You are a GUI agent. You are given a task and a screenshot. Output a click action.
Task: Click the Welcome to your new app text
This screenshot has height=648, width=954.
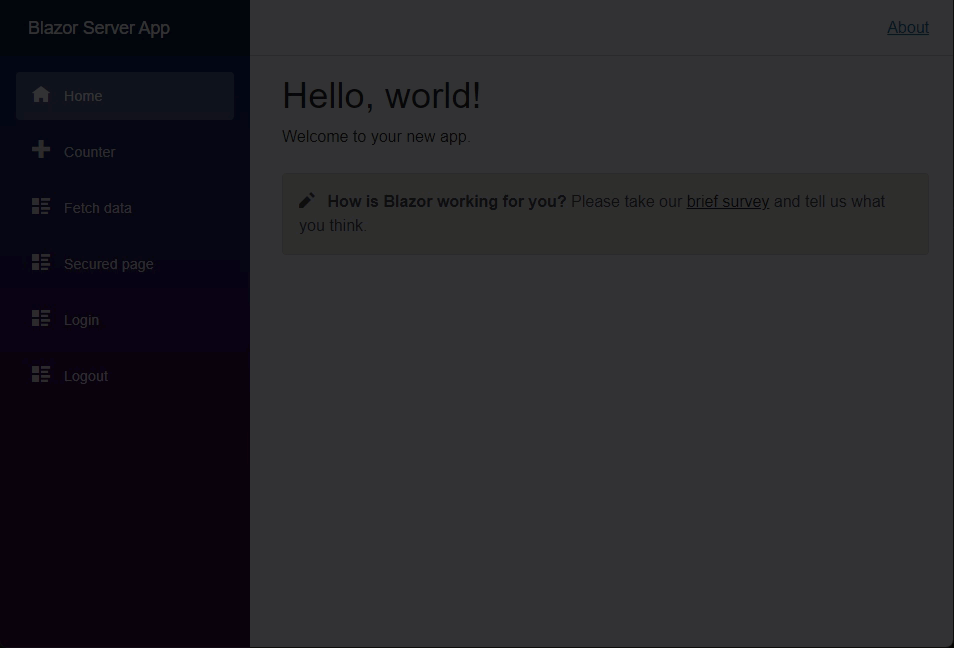(x=376, y=136)
